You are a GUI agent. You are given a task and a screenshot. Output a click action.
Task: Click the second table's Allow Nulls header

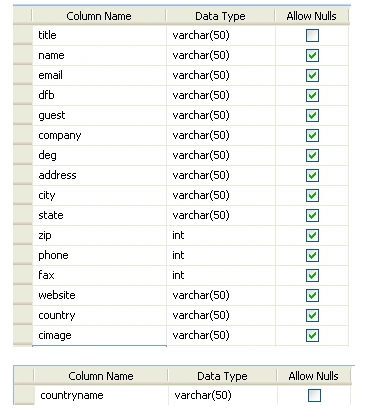[x=314, y=376]
